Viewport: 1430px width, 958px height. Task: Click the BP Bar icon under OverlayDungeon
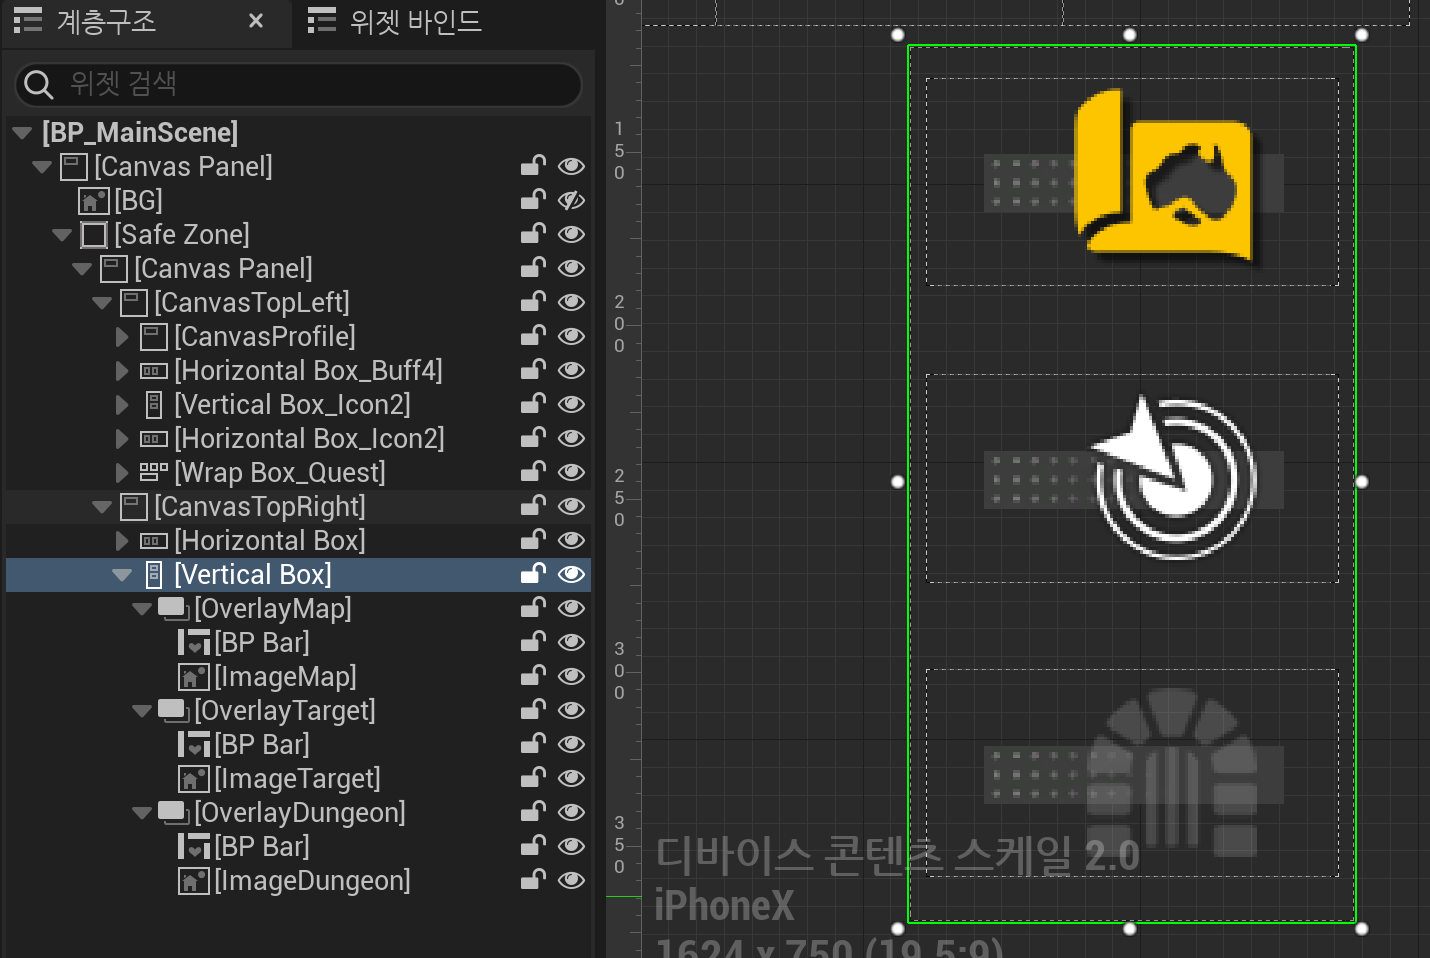coord(194,847)
